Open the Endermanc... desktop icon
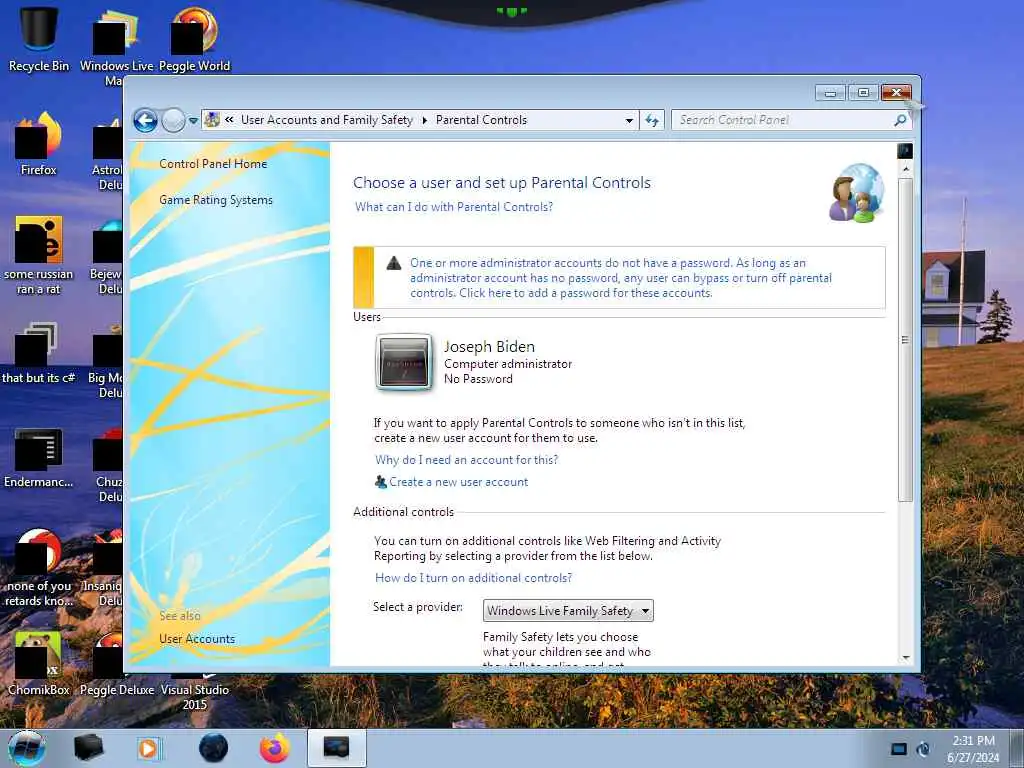 (39, 457)
